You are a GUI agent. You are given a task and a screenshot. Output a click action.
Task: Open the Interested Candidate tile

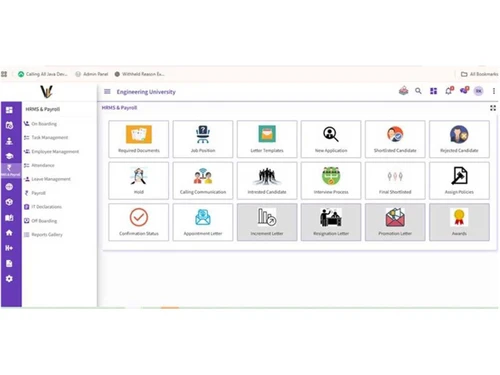pyautogui.click(x=267, y=181)
